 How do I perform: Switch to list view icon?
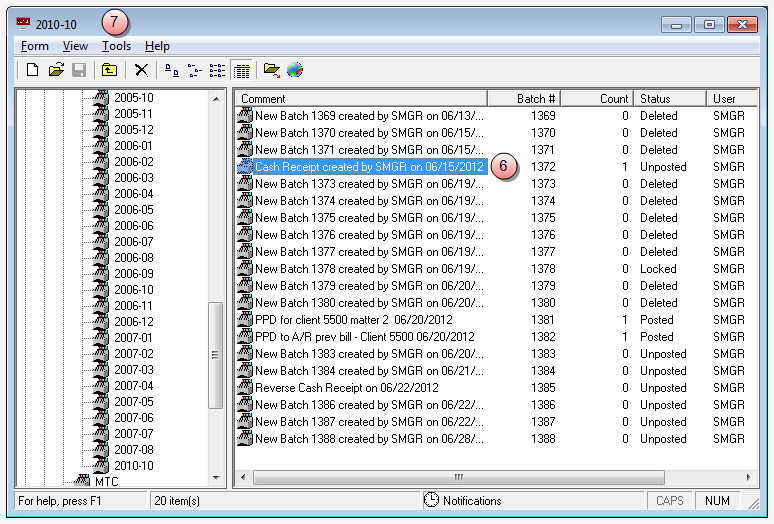[217, 70]
